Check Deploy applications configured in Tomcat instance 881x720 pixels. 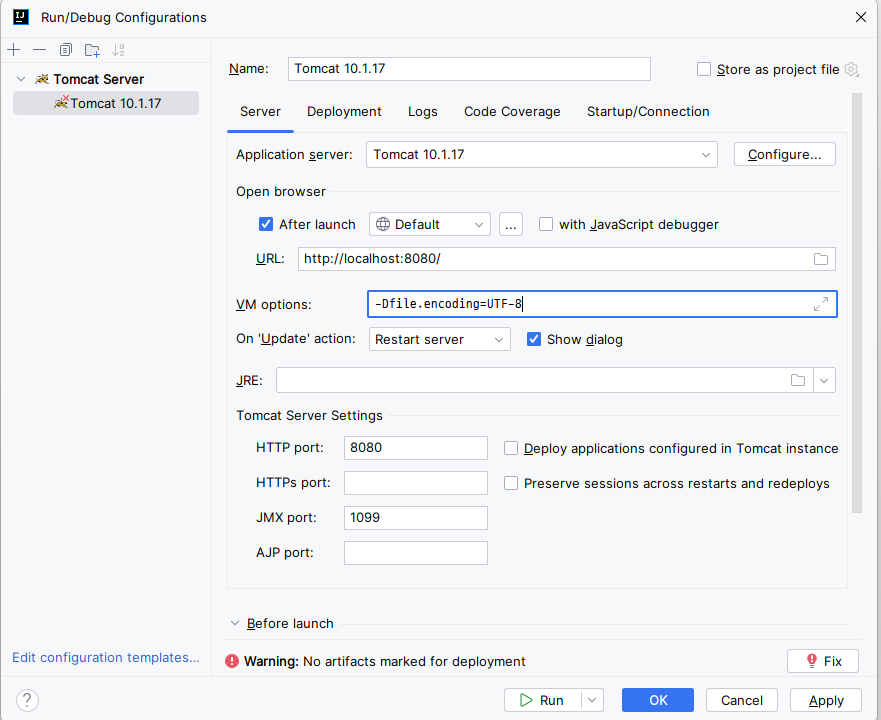coord(511,448)
